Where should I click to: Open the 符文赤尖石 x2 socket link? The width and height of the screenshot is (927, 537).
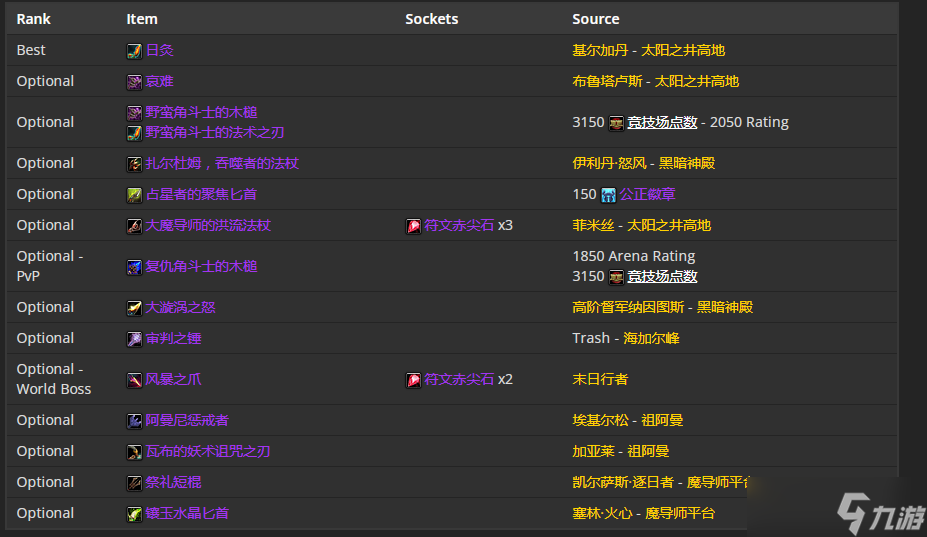(x=459, y=379)
